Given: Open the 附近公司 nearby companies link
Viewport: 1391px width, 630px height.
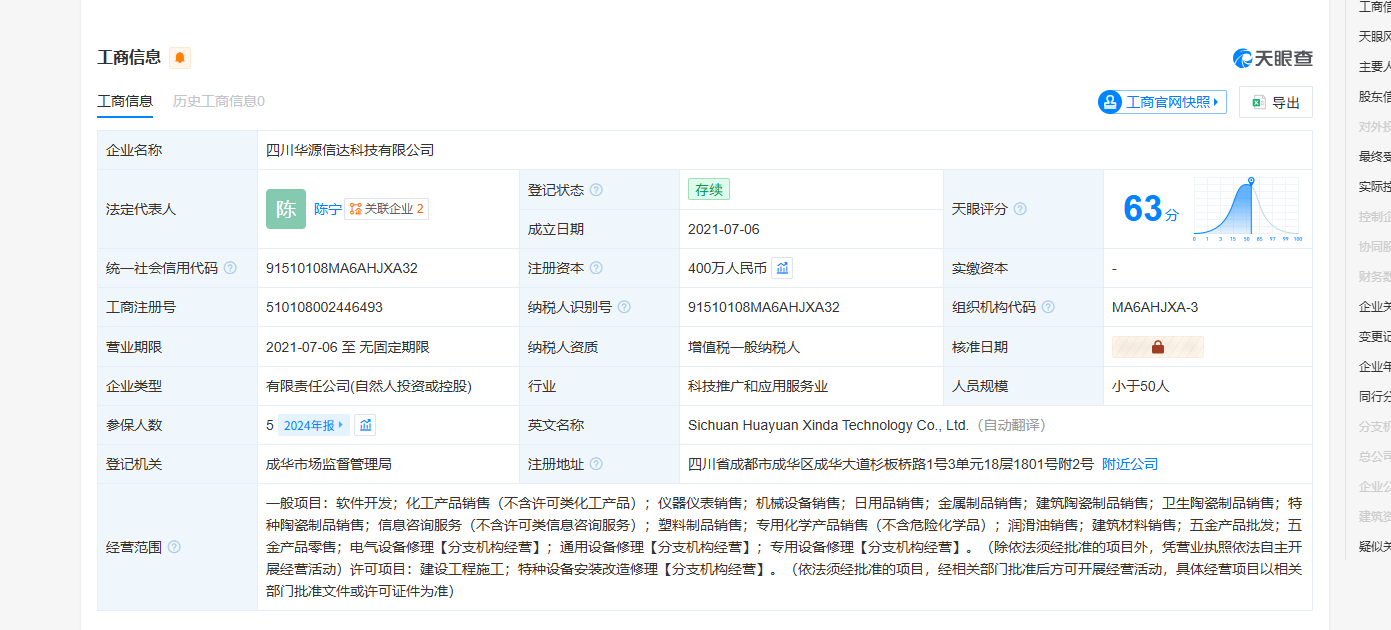Looking at the screenshot, I should click(1130, 464).
